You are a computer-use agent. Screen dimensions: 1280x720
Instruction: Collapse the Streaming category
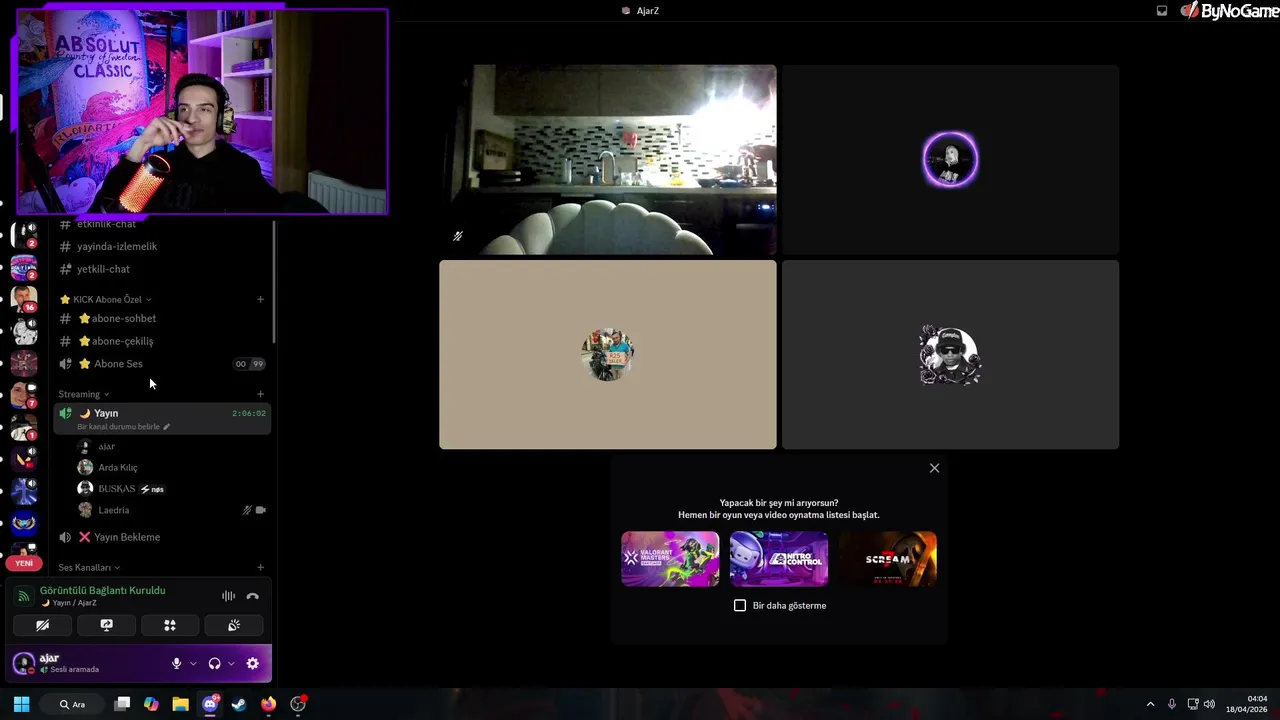coord(84,394)
